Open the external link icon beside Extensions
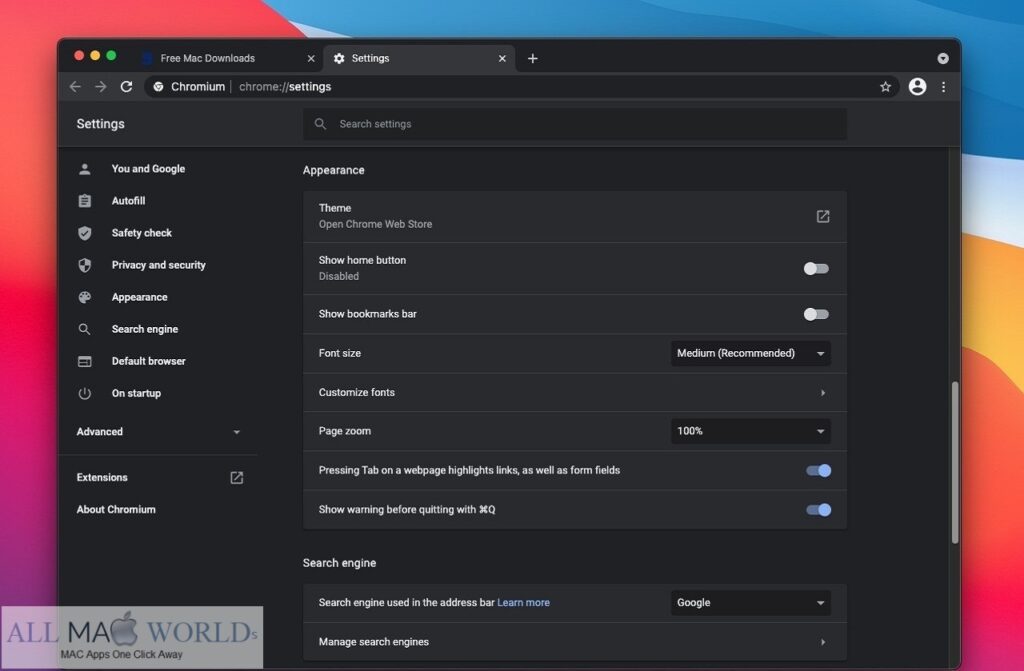The height and width of the screenshot is (671, 1024). click(x=236, y=478)
